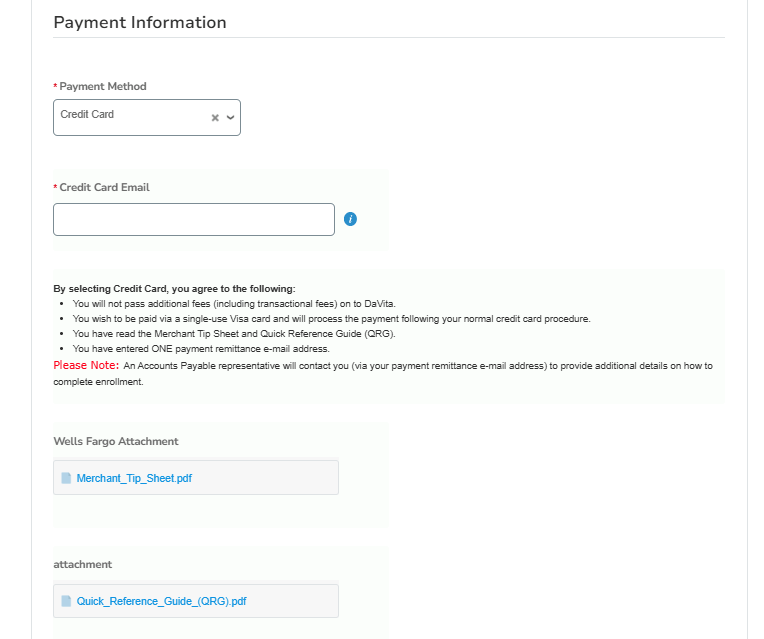Image resolution: width=764 pixels, height=639 pixels.
Task: Clear the Payment Method selection with the x
Action: (214, 118)
